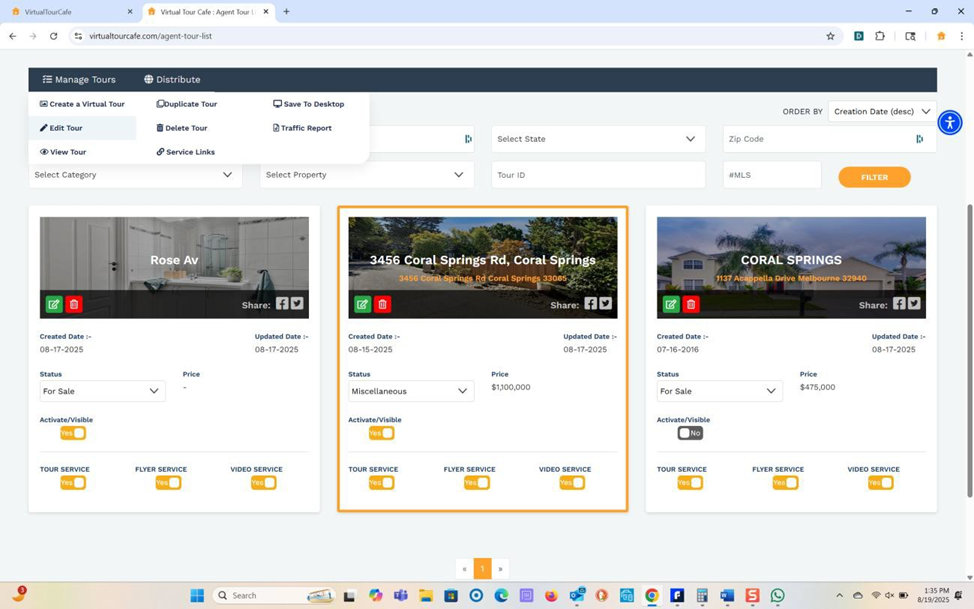
Task: Expand the Select State dropdown
Action: pos(596,139)
